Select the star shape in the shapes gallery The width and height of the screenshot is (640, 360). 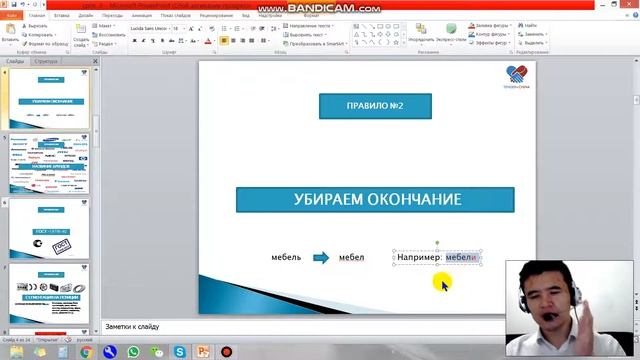(x=396, y=42)
